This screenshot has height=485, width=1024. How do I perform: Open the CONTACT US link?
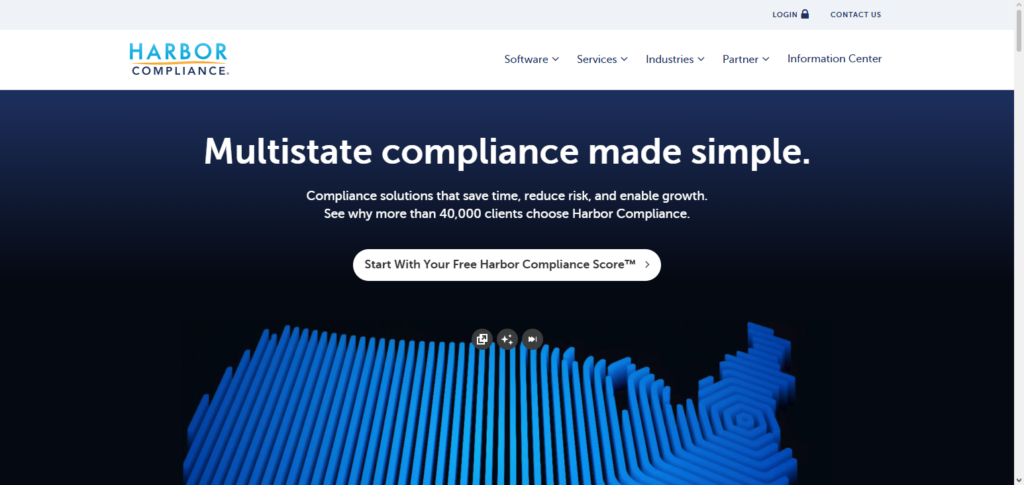pyautogui.click(x=855, y=15)
